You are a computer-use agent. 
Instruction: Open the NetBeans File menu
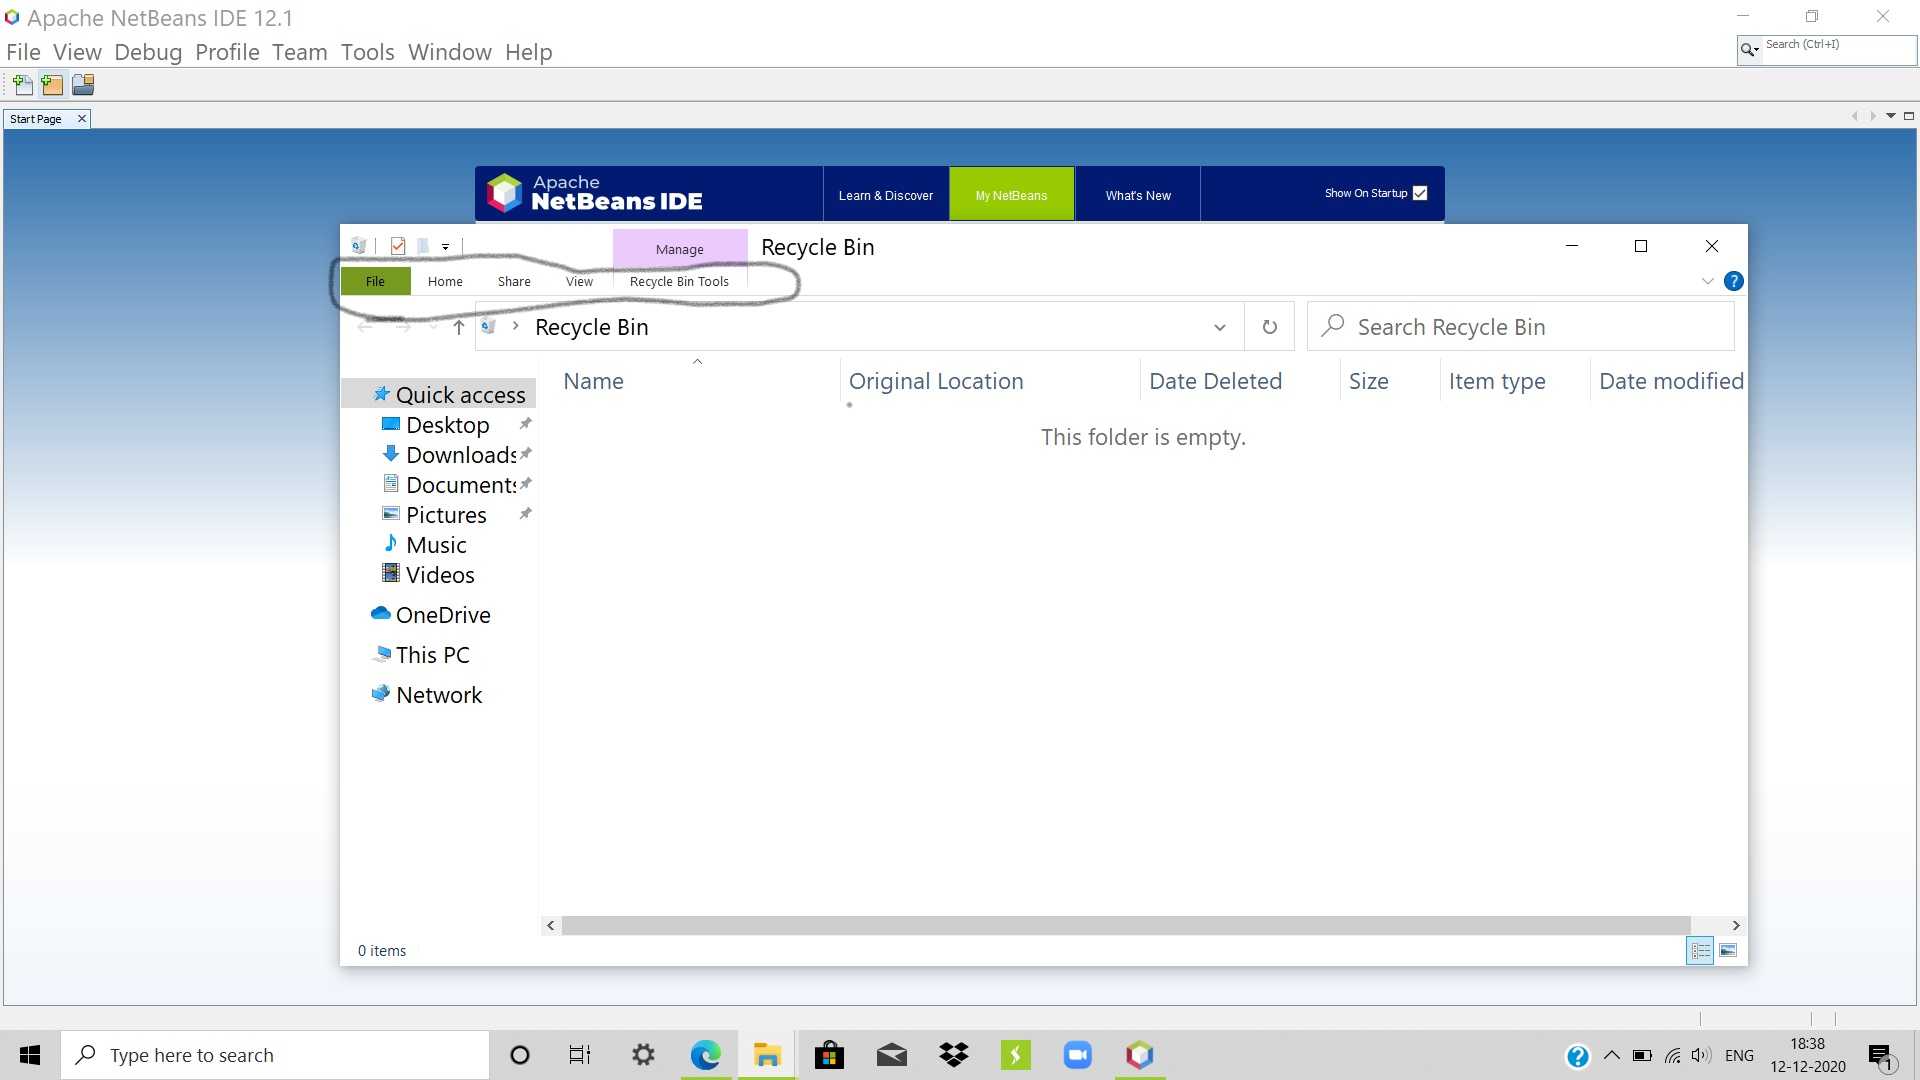(x=23, y=52)
